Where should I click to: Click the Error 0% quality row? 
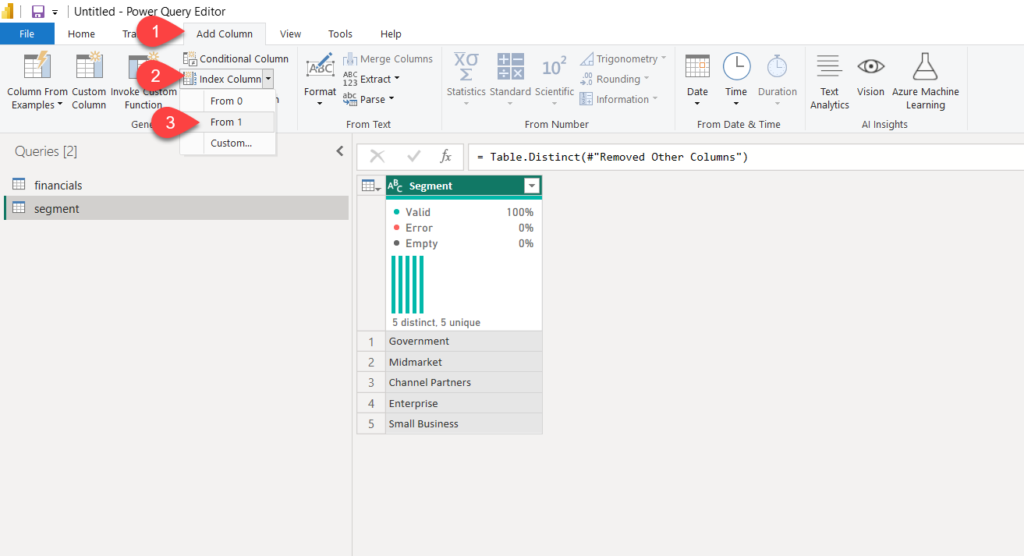463,228
